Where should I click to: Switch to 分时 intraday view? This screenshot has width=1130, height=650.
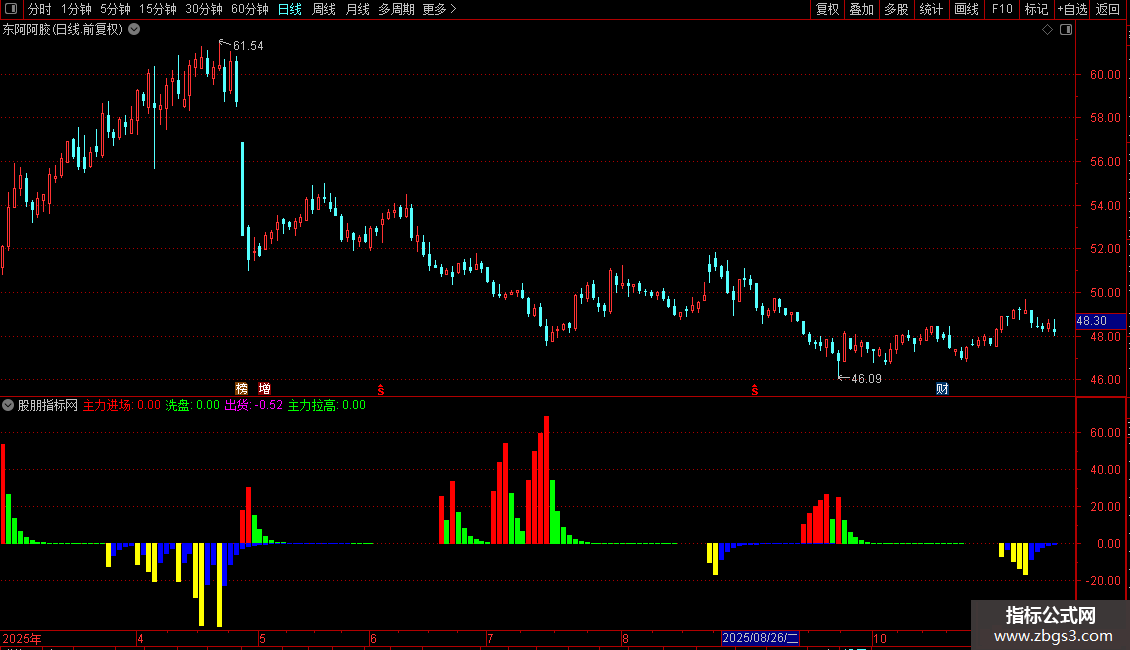[x=40, y=9]
